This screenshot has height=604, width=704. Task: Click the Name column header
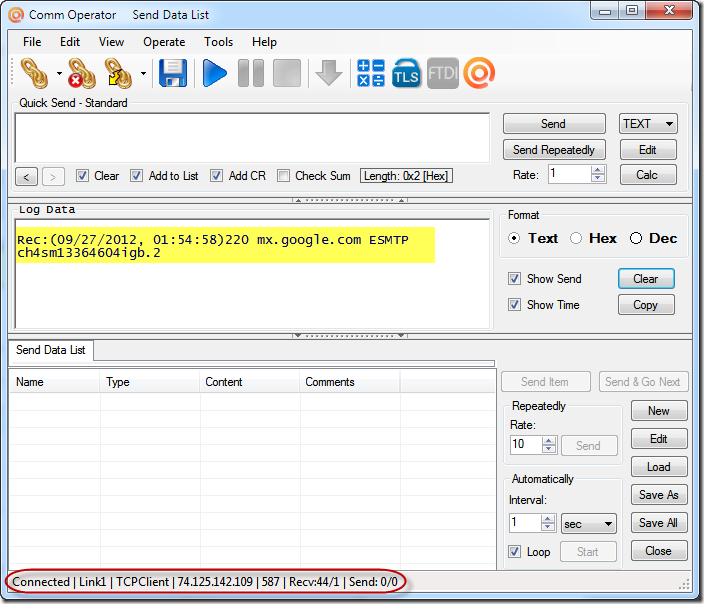[x=55, y=382]
